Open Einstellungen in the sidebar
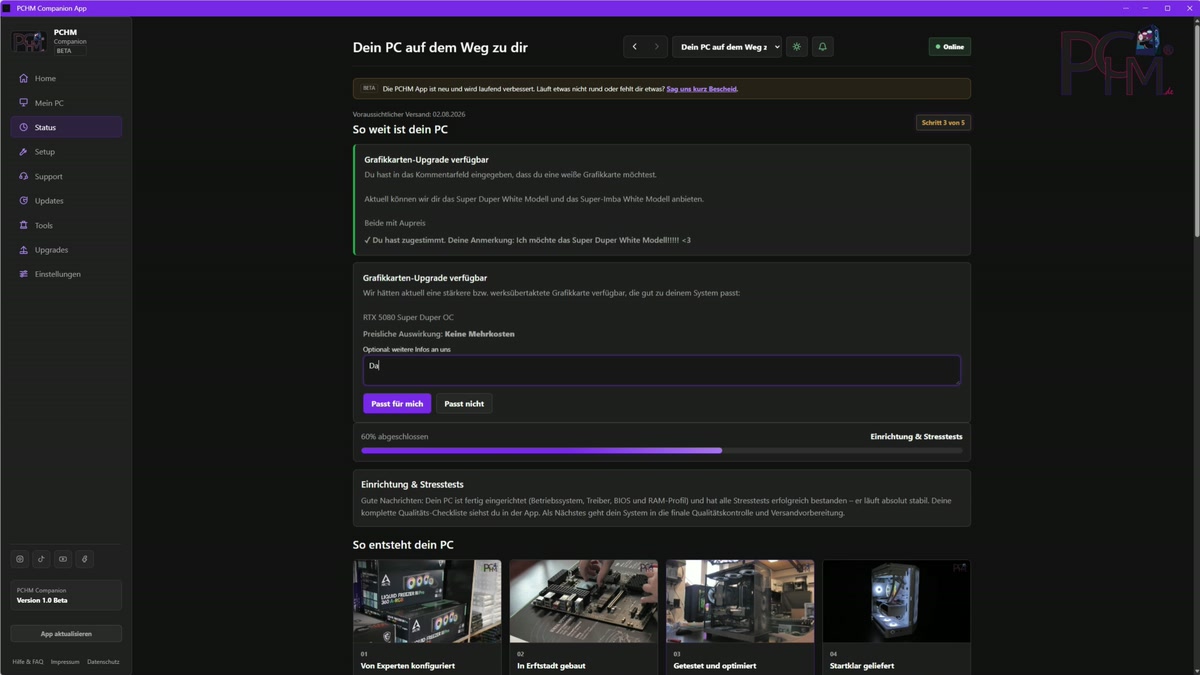The height and width of the screenshot is (675, 1200). click(66, 274)
